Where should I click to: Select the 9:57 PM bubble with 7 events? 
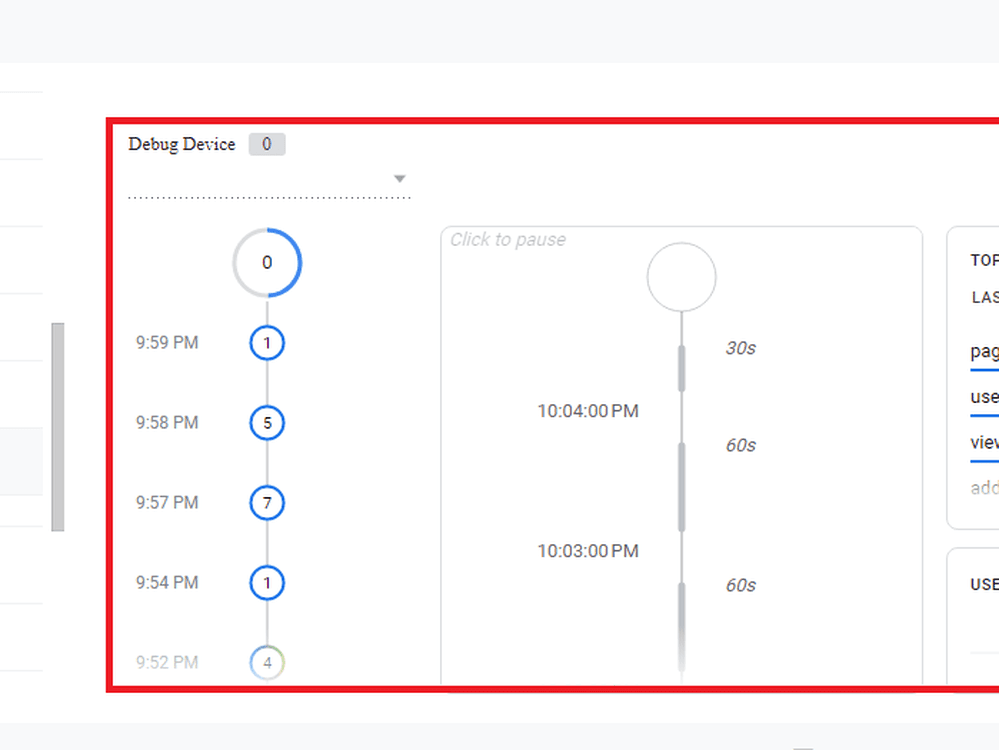tap(267, 503)
